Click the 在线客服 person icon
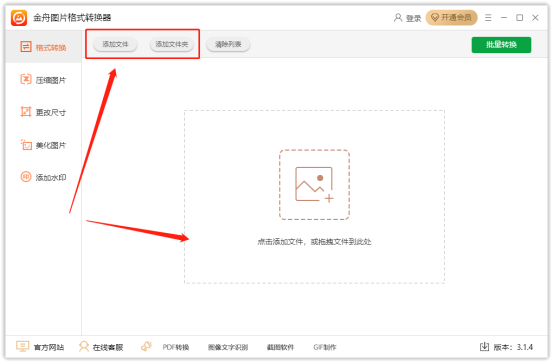 (84, 346)
